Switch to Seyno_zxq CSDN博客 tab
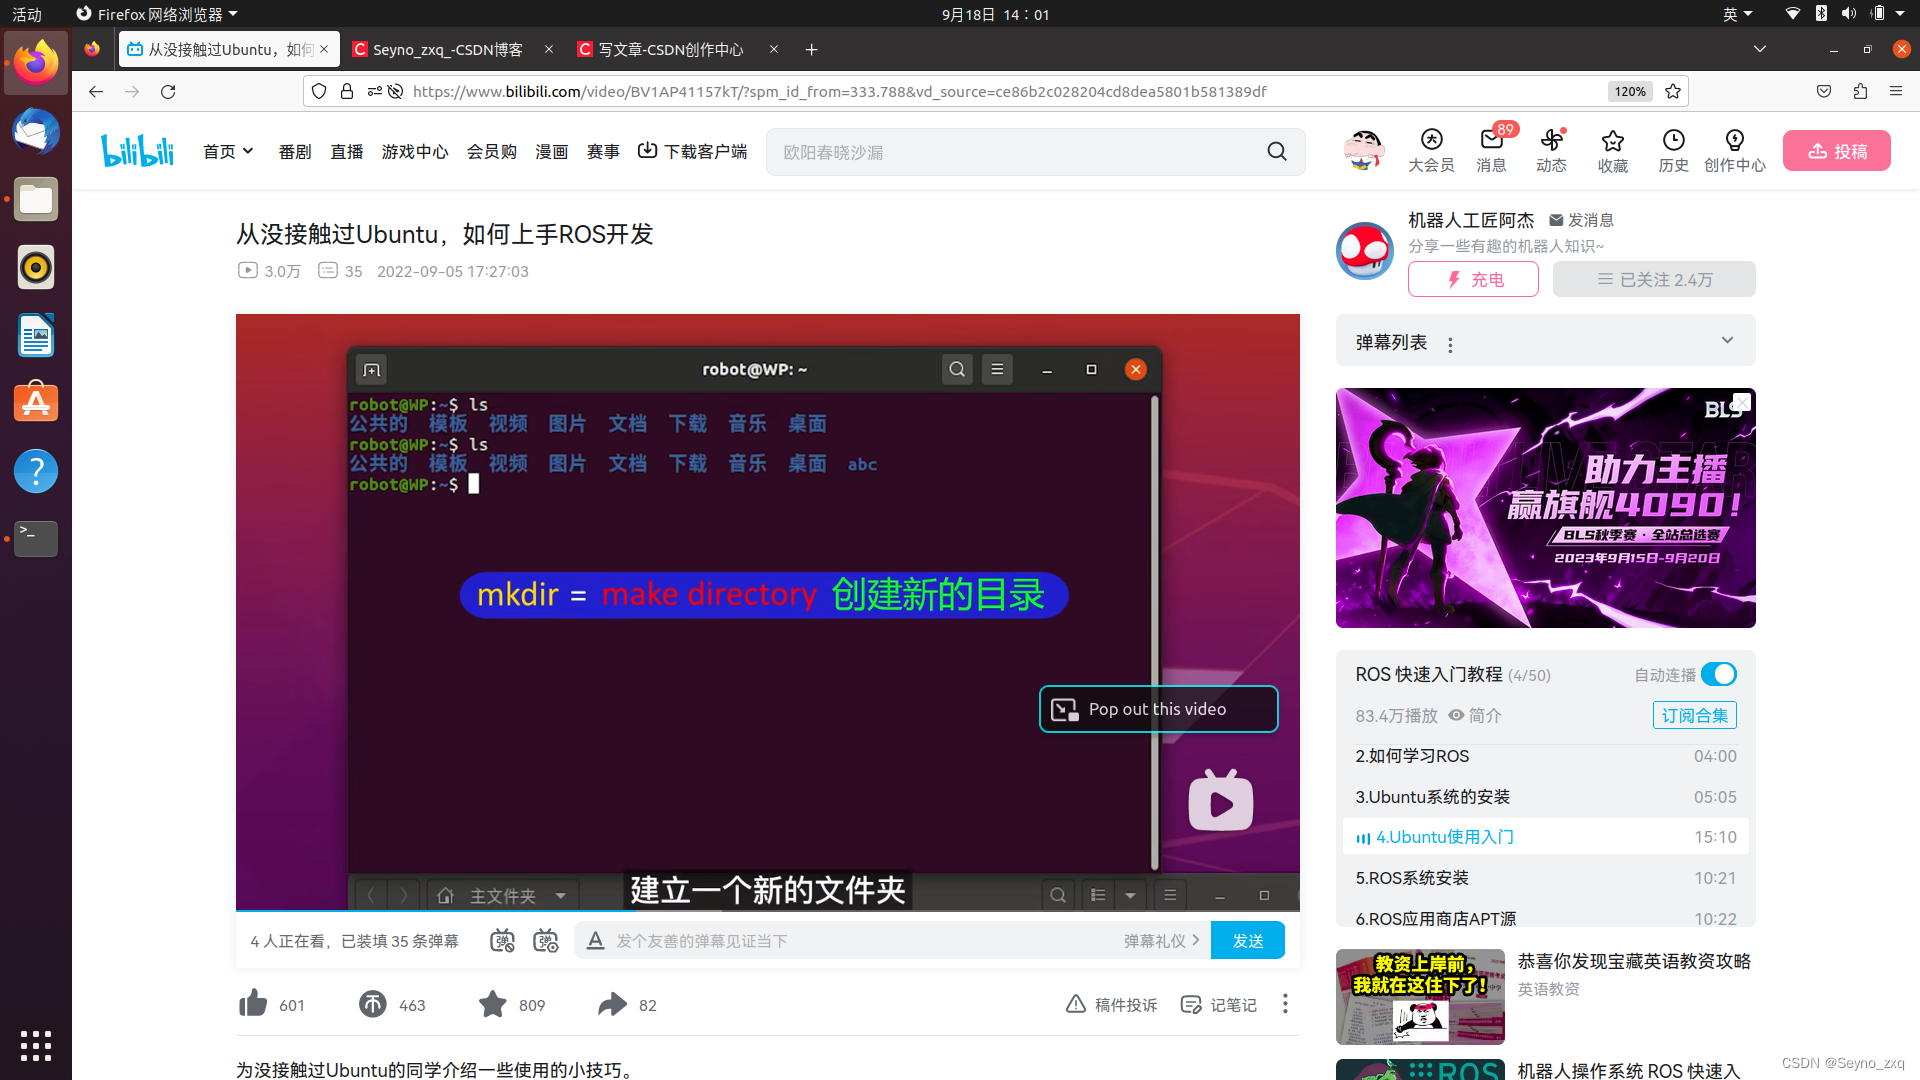The image size is (1920, 1080). coord(448,50)
